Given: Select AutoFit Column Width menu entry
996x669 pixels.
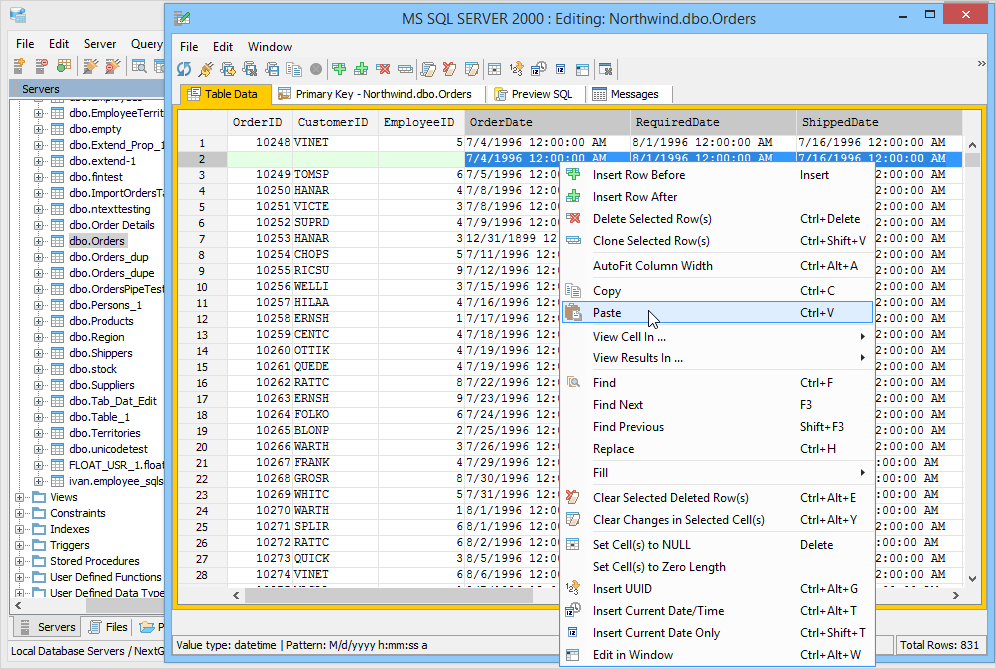Looking at the screenshot, I should (717, 266).
